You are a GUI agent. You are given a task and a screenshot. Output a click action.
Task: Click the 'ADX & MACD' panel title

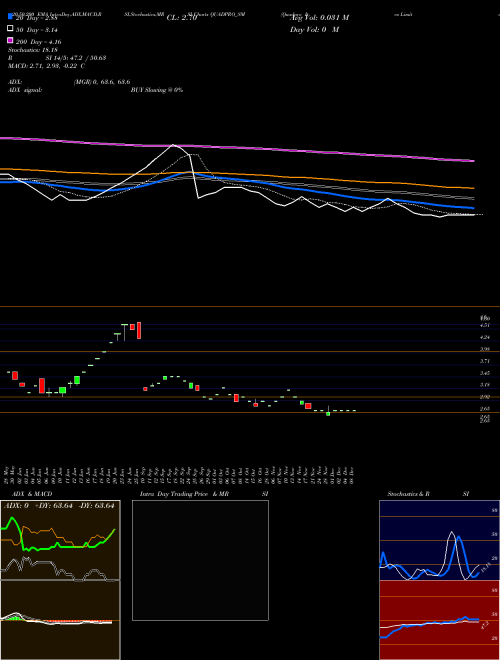click(x=32, y=494)
